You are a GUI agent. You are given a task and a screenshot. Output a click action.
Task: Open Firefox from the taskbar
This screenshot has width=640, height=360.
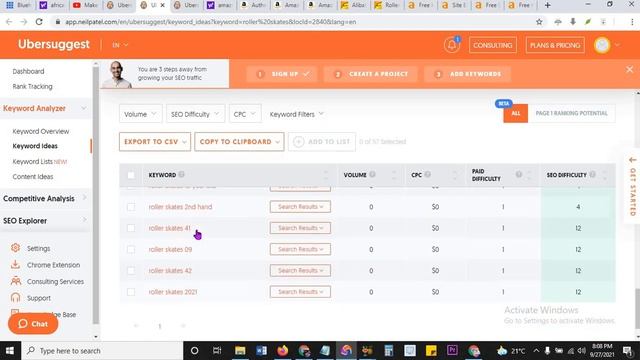[x=282, y=351]
